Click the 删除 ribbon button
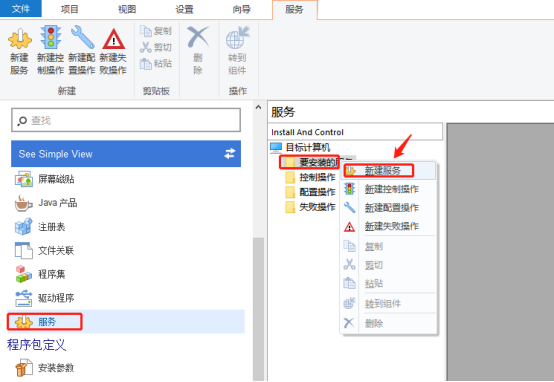This screenshot has height=382, width=554. pos(198,51)
